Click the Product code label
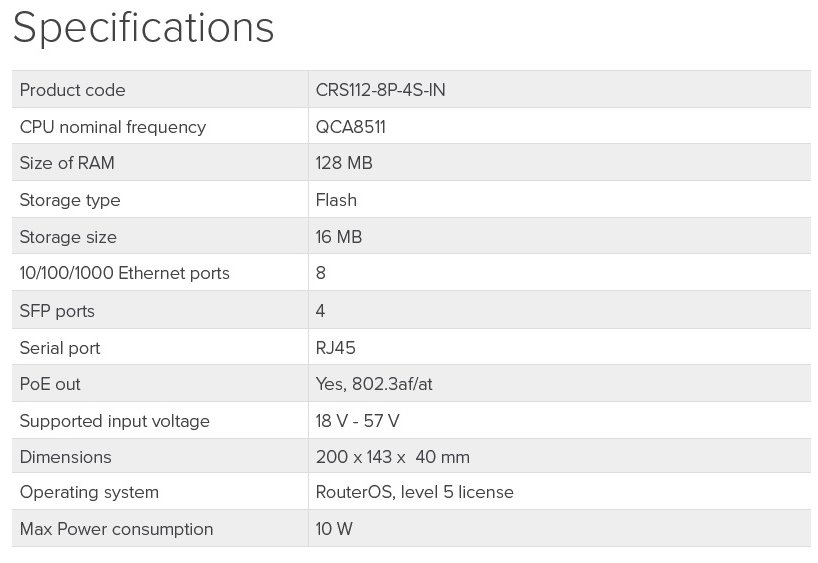This screenshot has height=563, width=818. click(x=72, y=90)
